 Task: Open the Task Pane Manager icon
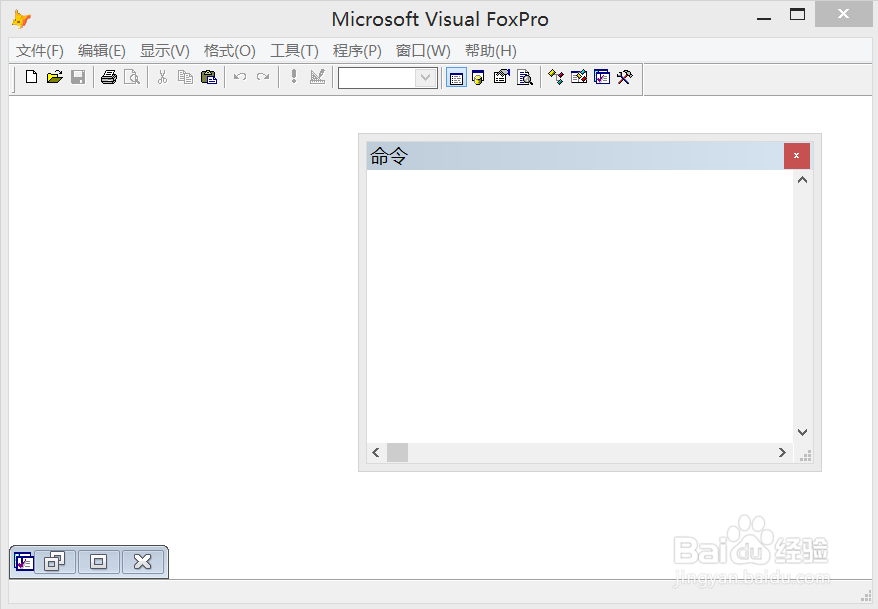pos(602,77)
